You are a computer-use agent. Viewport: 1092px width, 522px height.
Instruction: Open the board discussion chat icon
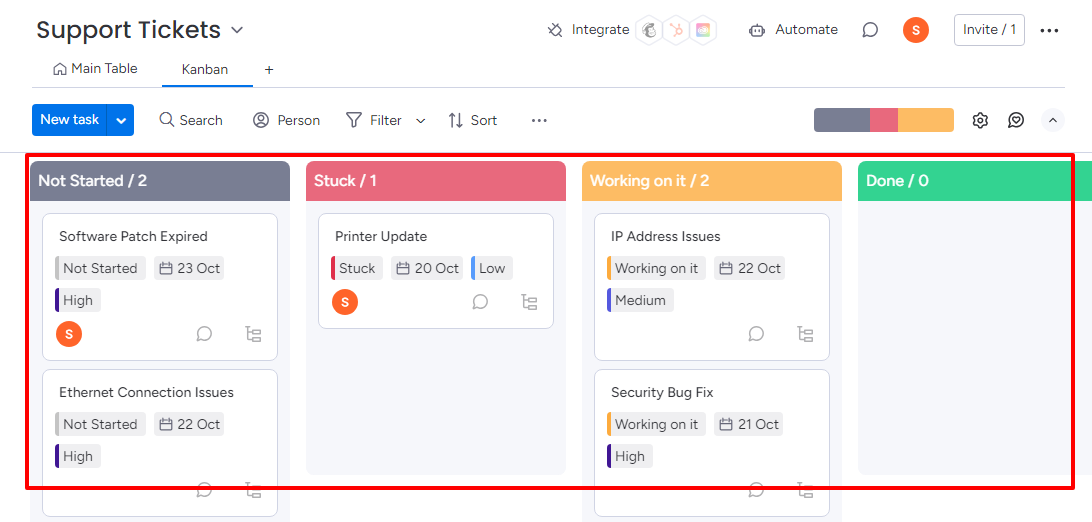(x=870, y=30)
